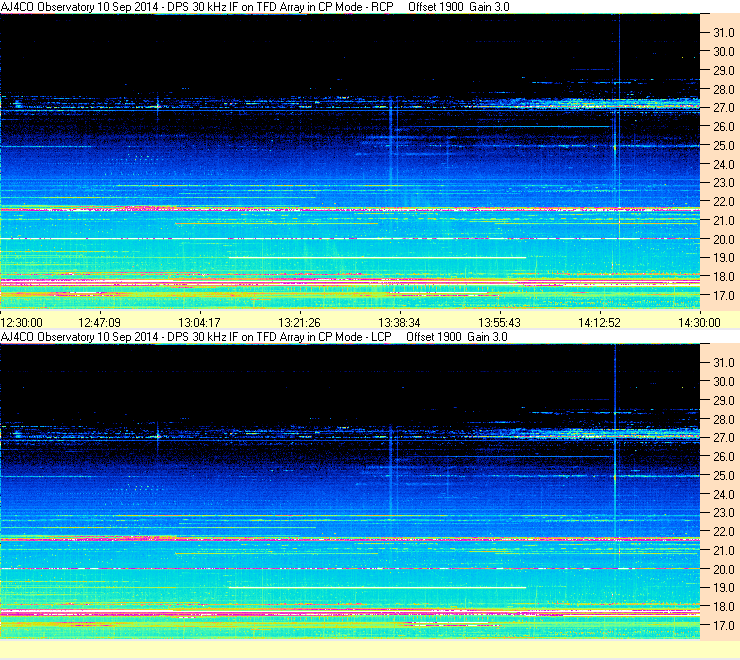The height and width of the screenshot is (660, 740).
Task: Click the 12:47:09 time axis label
Action: pos(99,322)
